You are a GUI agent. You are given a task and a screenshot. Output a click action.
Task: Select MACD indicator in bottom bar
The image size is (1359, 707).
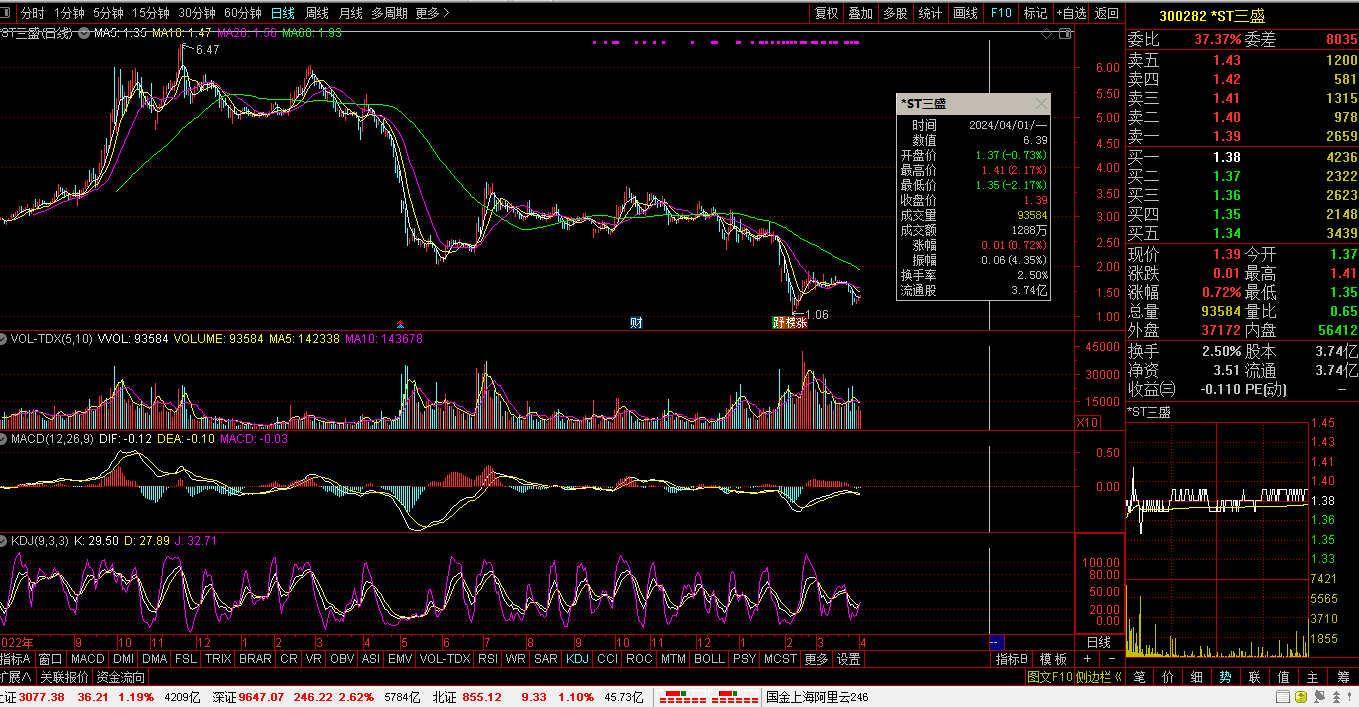pos(88,660)
